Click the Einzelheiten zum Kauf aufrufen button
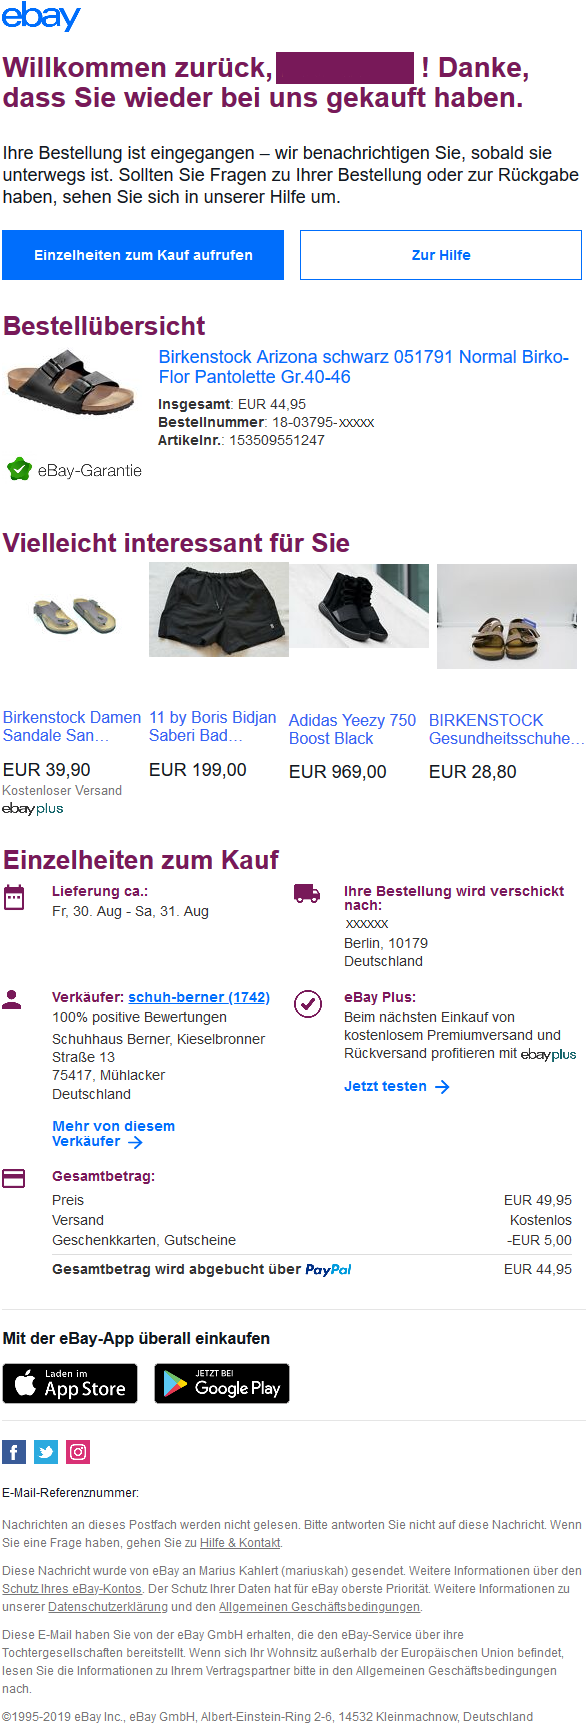Image resolution: width=586 pixels, height=1723 pixels. point(143,255)
